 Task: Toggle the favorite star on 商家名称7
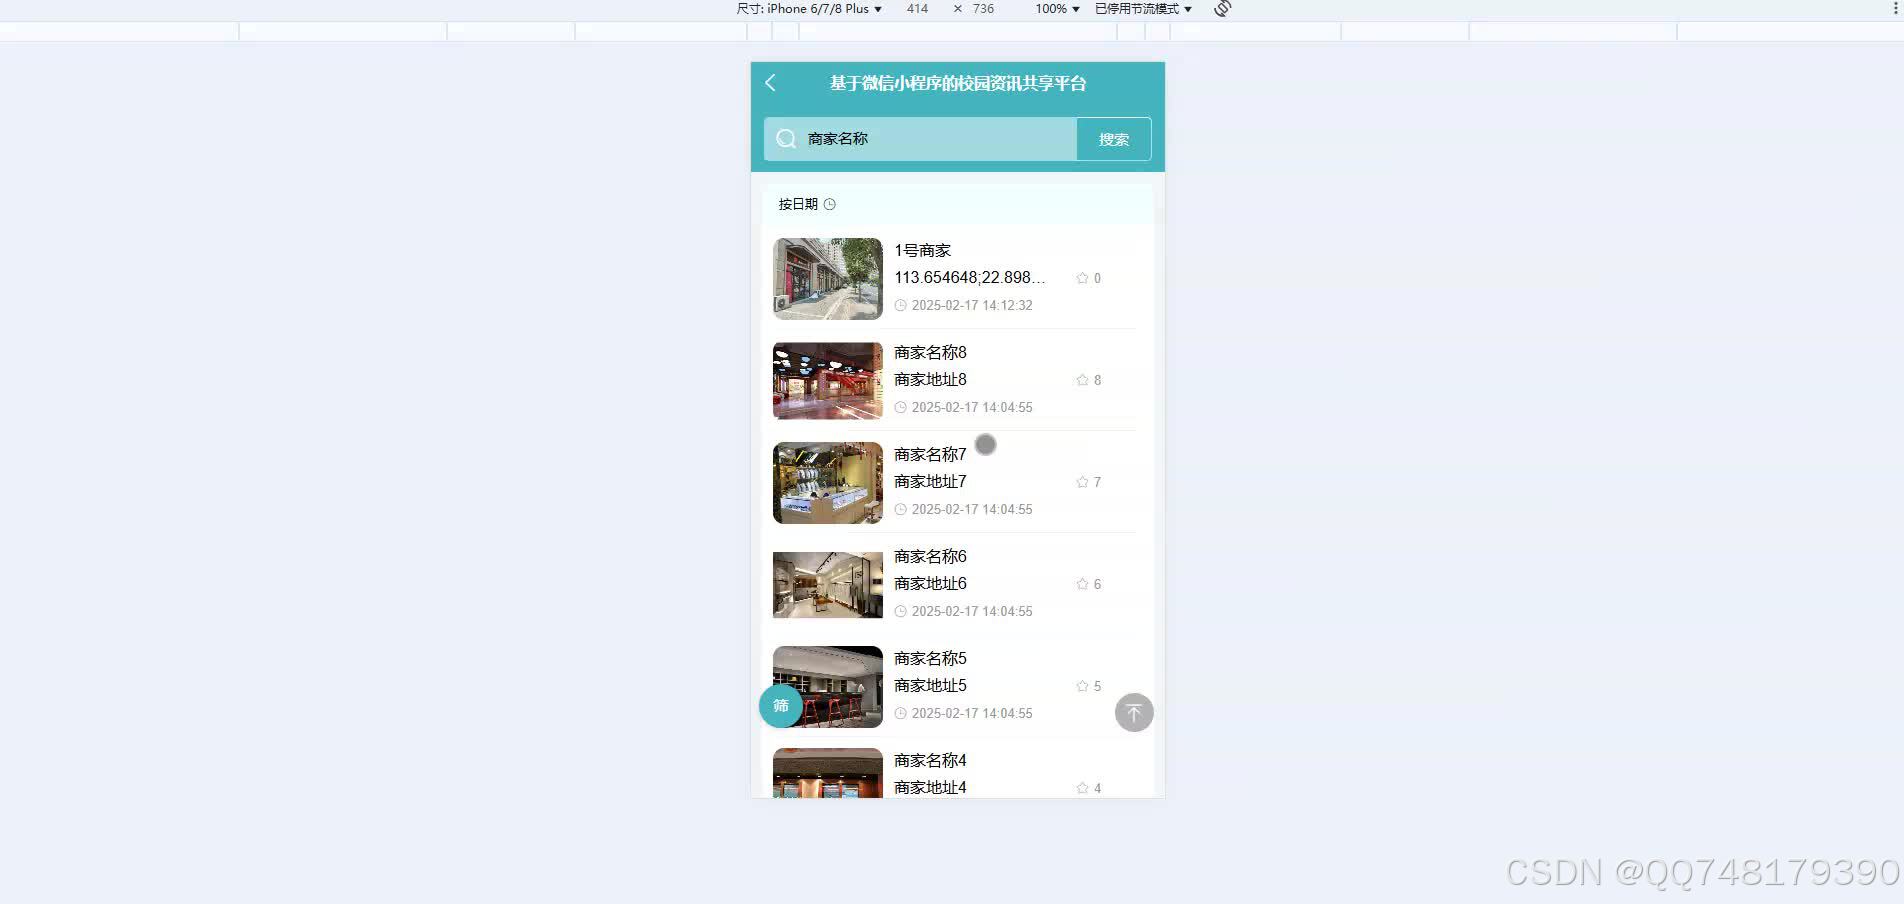tap(1081, 482)
